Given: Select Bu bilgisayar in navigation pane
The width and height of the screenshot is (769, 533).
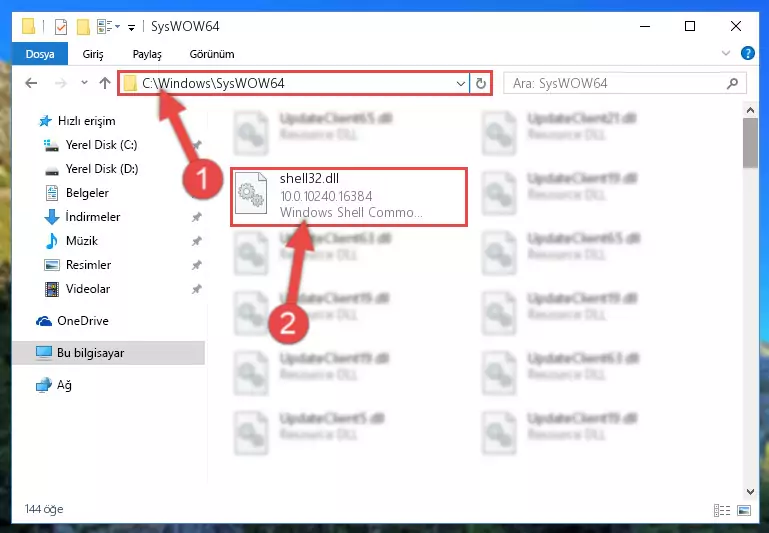Looking at the screenshot, I should [109, 353].
